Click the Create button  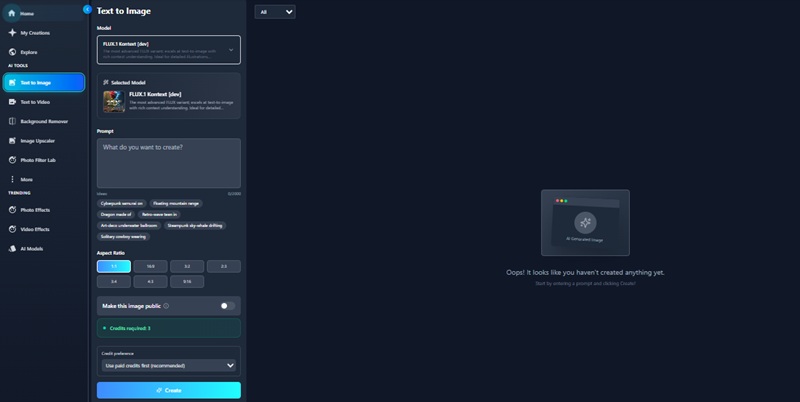pyautogui.click(x=169, y=390)
